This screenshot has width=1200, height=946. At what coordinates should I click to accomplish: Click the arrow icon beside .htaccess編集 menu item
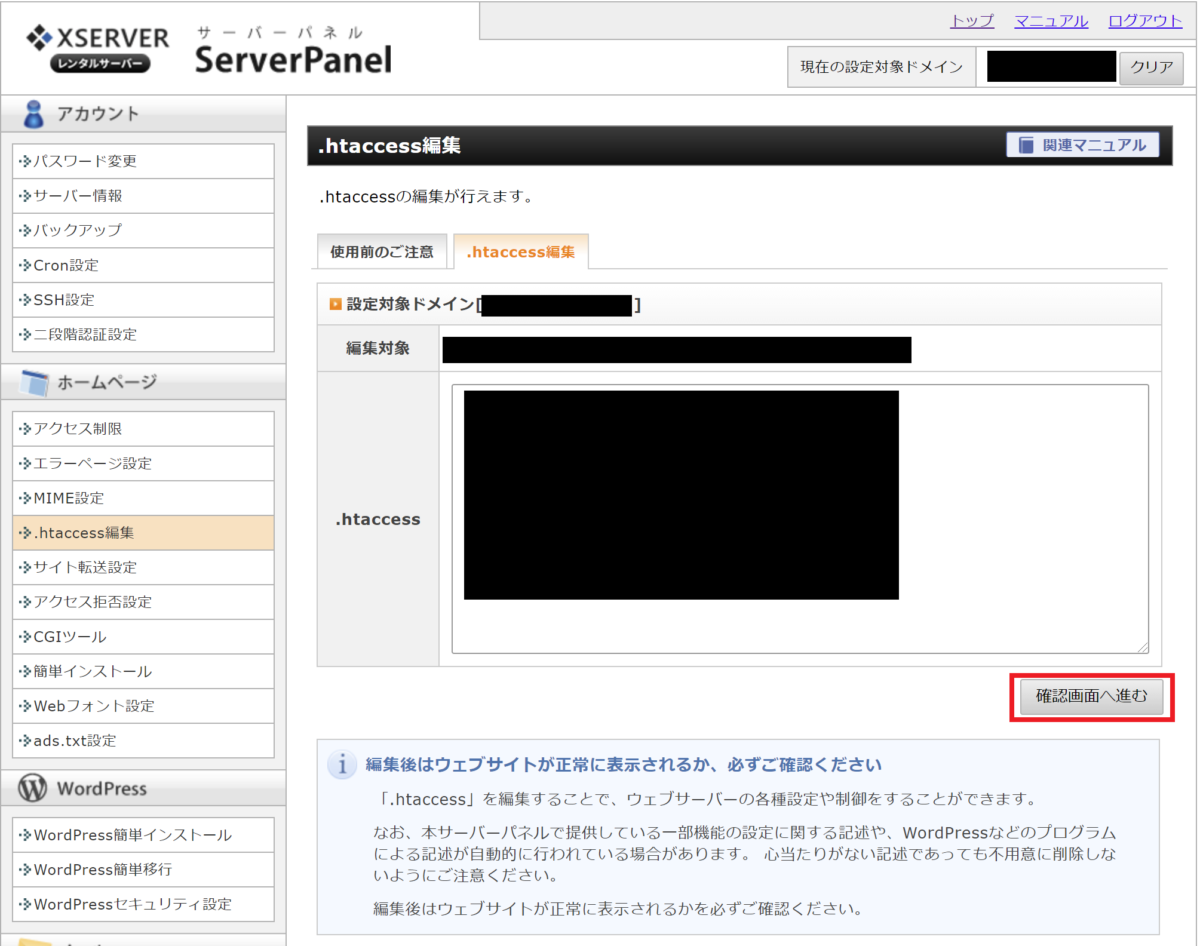[26, 532]
